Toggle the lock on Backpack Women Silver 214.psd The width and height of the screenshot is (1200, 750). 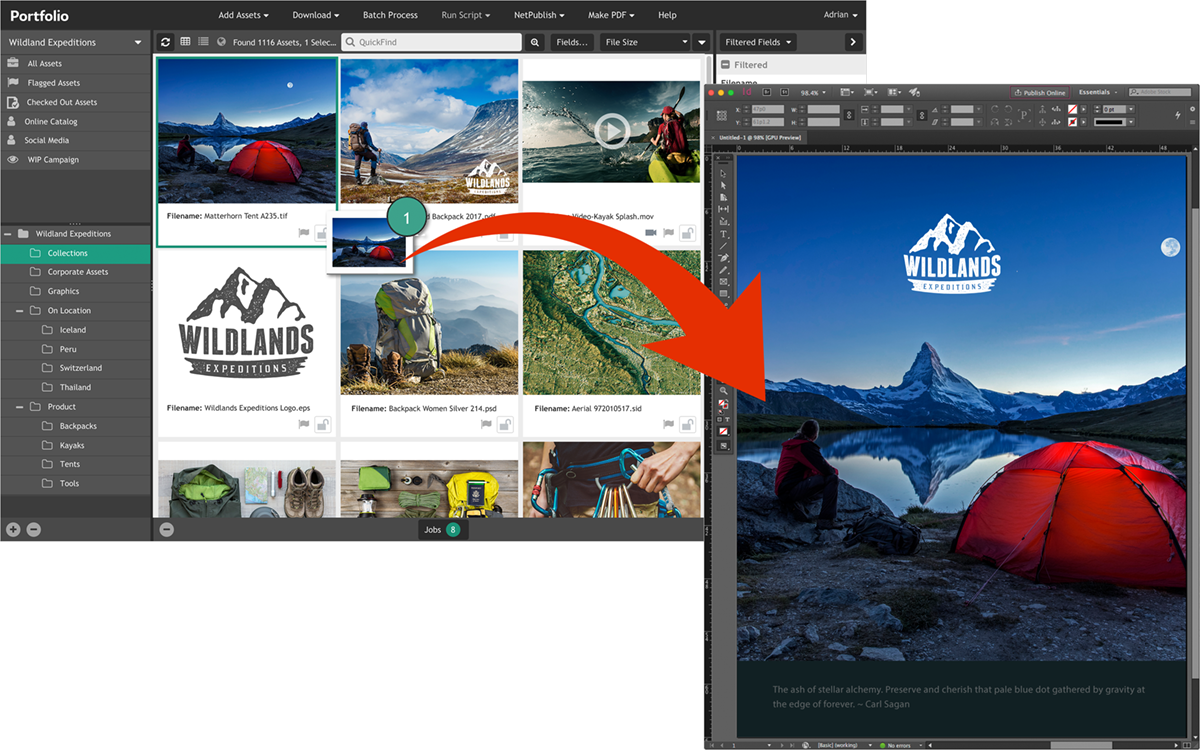(x=505, y=424)
